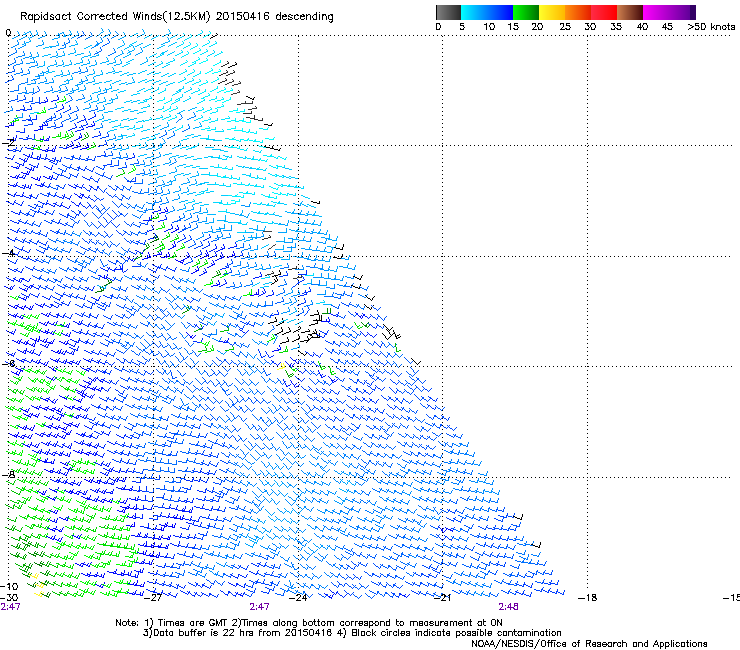This screenshot has height=650, width=740.
Task: Click the 'Data buffer is 22 hrs' note line
Action: (352, 633)
